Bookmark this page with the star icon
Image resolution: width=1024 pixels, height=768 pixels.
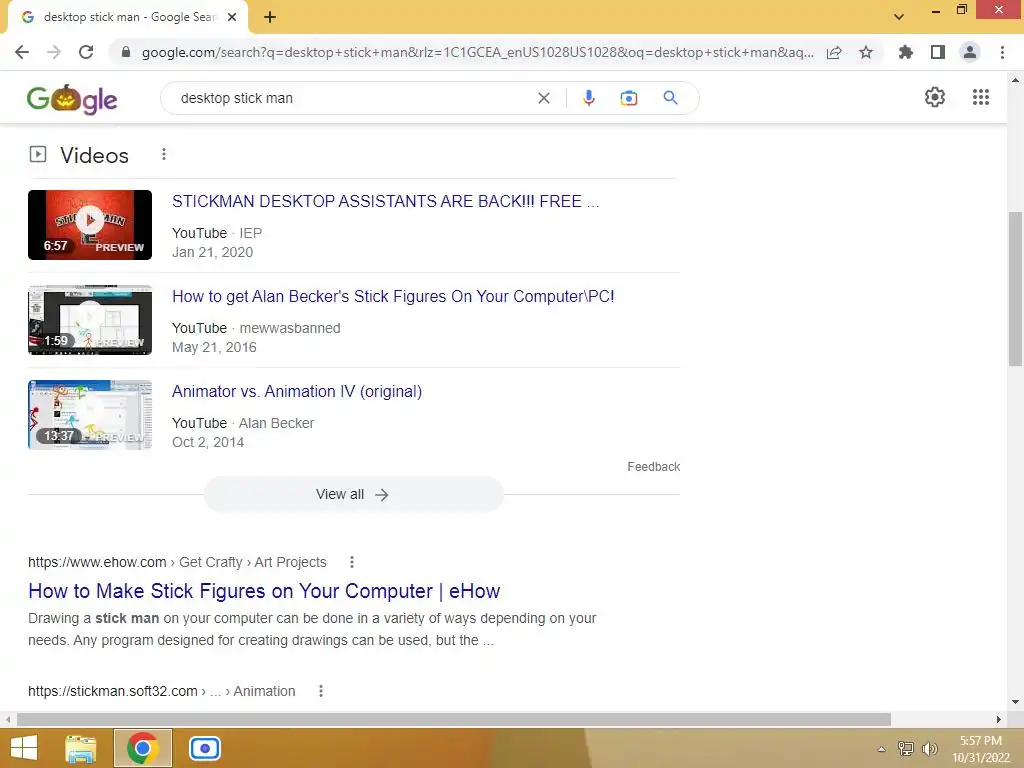[866, 52]
